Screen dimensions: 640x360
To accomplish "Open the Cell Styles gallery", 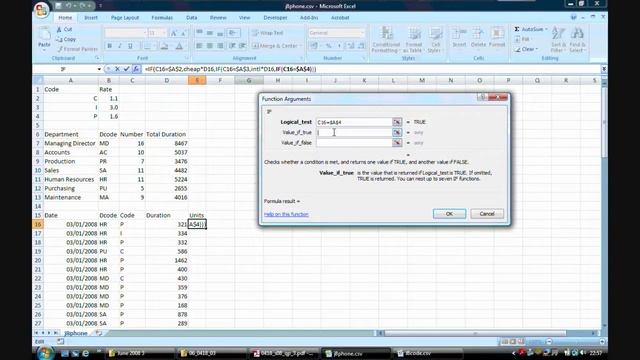I will tap(435, 40).
